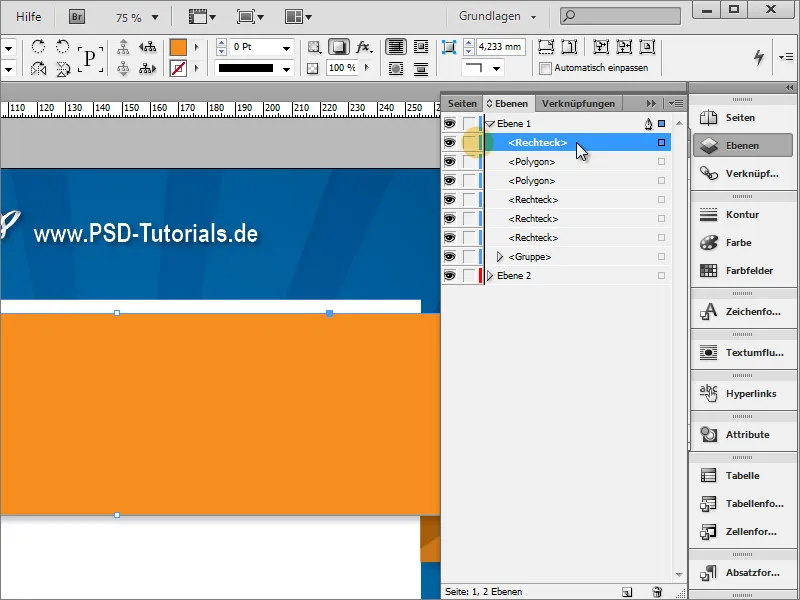Open corner shape dropdown
This screenshot has height=600, width=800.
(x=496, y=68)
